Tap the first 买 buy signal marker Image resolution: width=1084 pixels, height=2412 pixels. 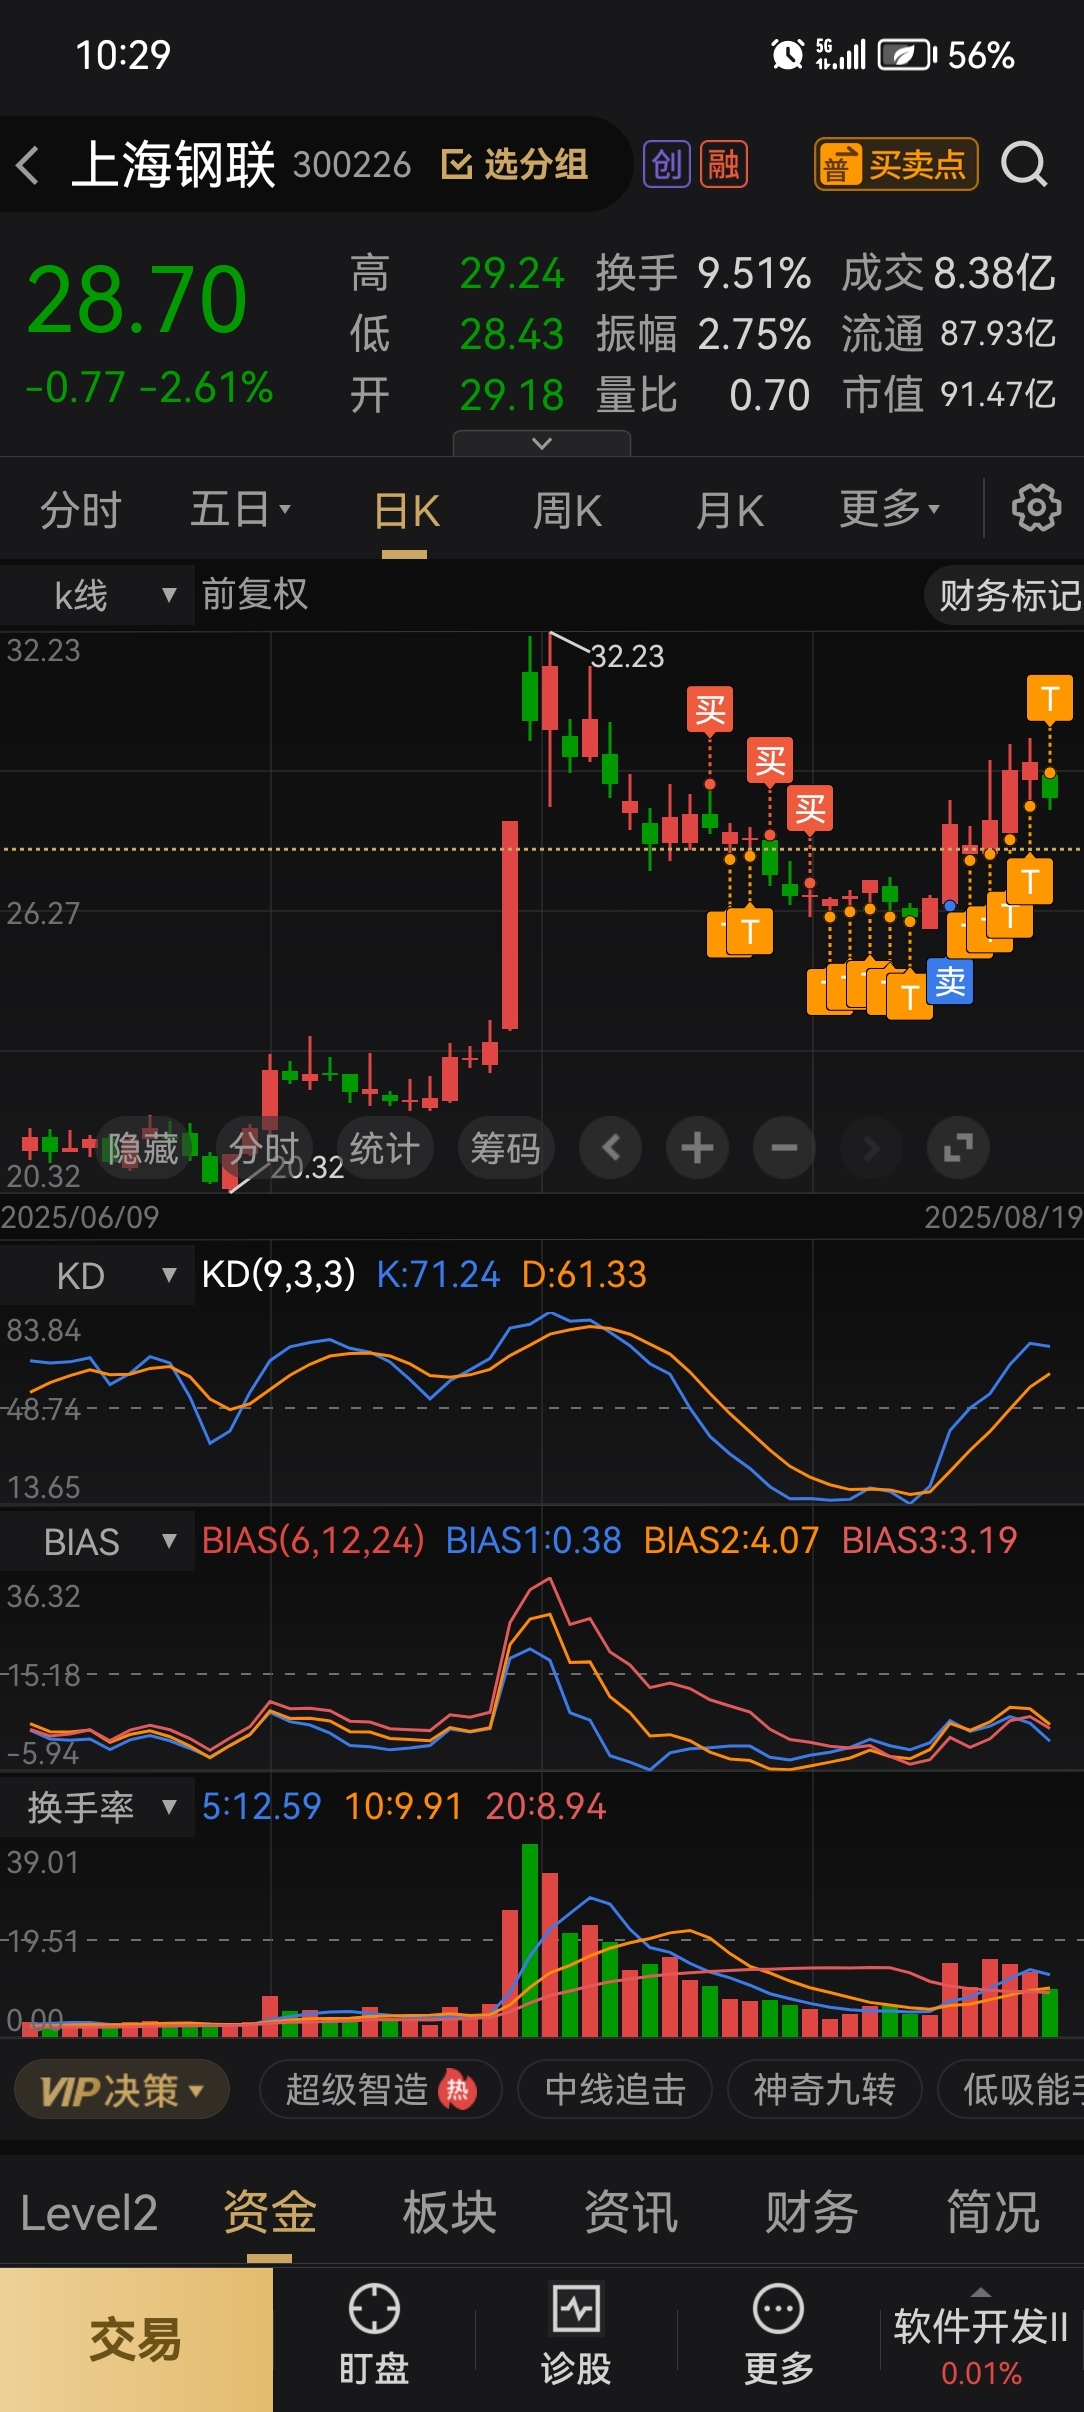coord(710,710)
